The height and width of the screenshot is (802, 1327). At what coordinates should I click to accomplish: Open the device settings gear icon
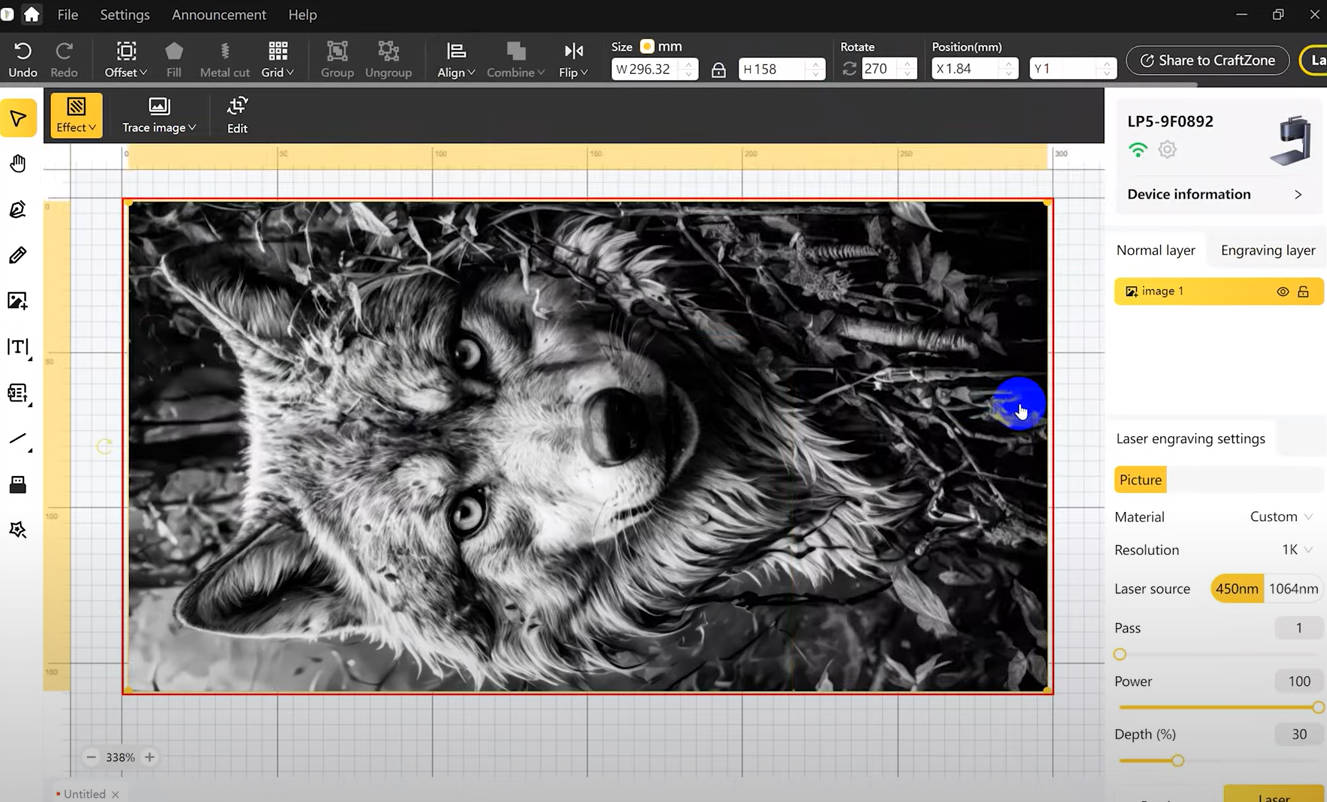pos(1167,150)
